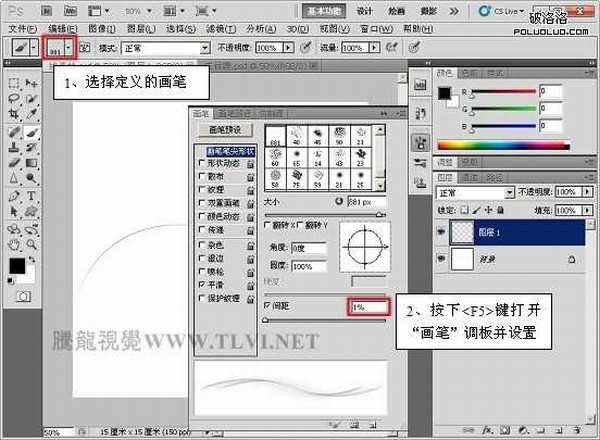The width and height of the screenshot is (600, 440).
Task: Open the 图层(L) menu
Action: (141, 29)
